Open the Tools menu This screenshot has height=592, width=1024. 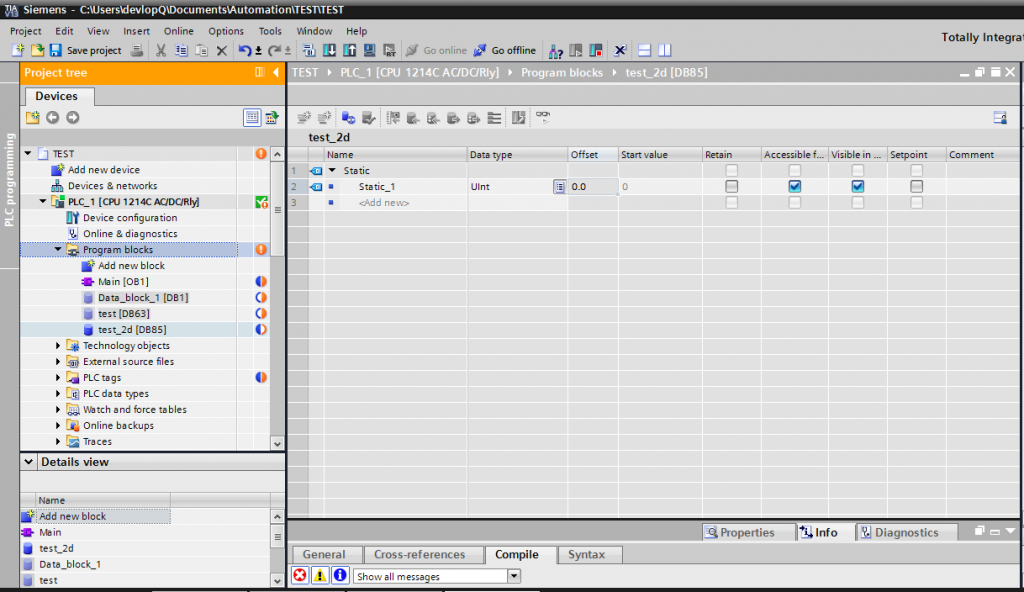[270, 31]
